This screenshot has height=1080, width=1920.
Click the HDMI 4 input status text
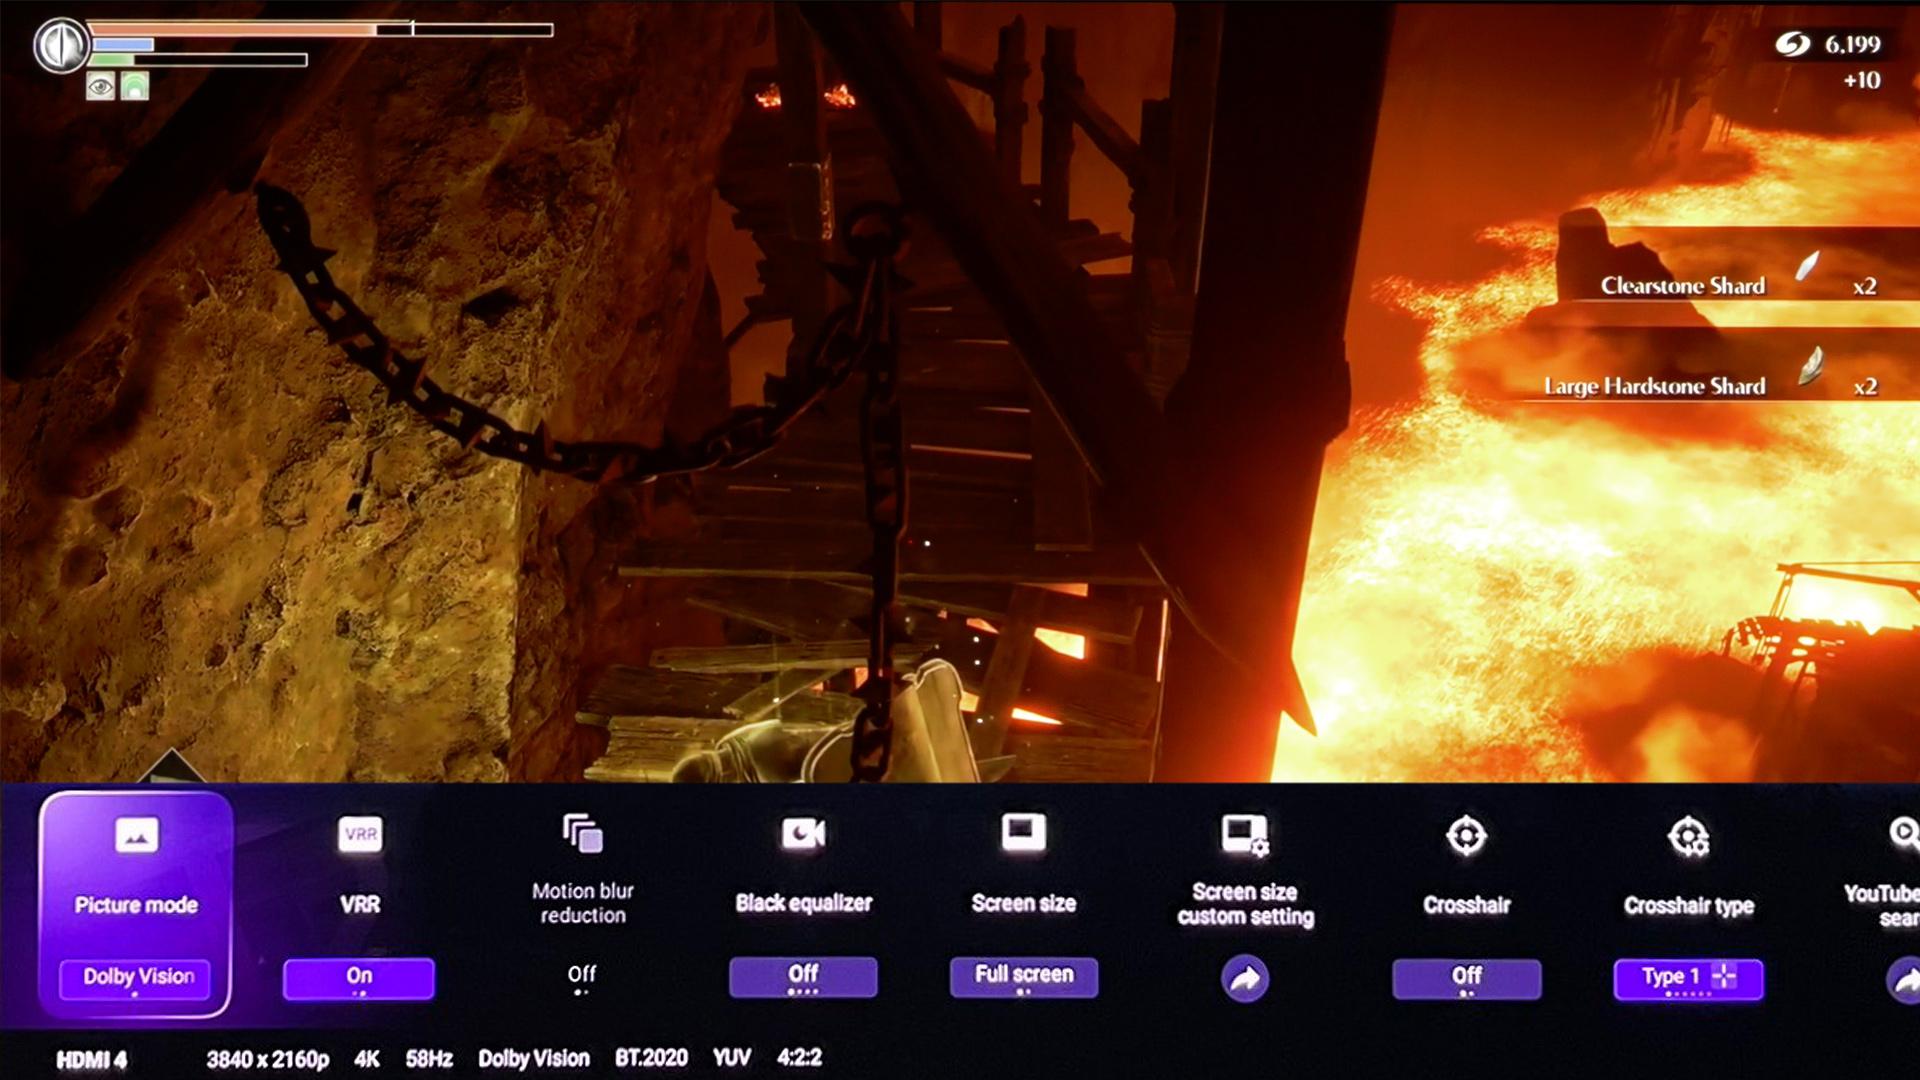(x=91, y=1060)
